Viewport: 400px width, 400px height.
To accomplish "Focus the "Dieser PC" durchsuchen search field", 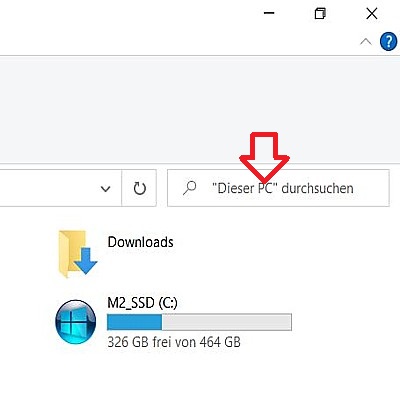I will tap(278, 188).
